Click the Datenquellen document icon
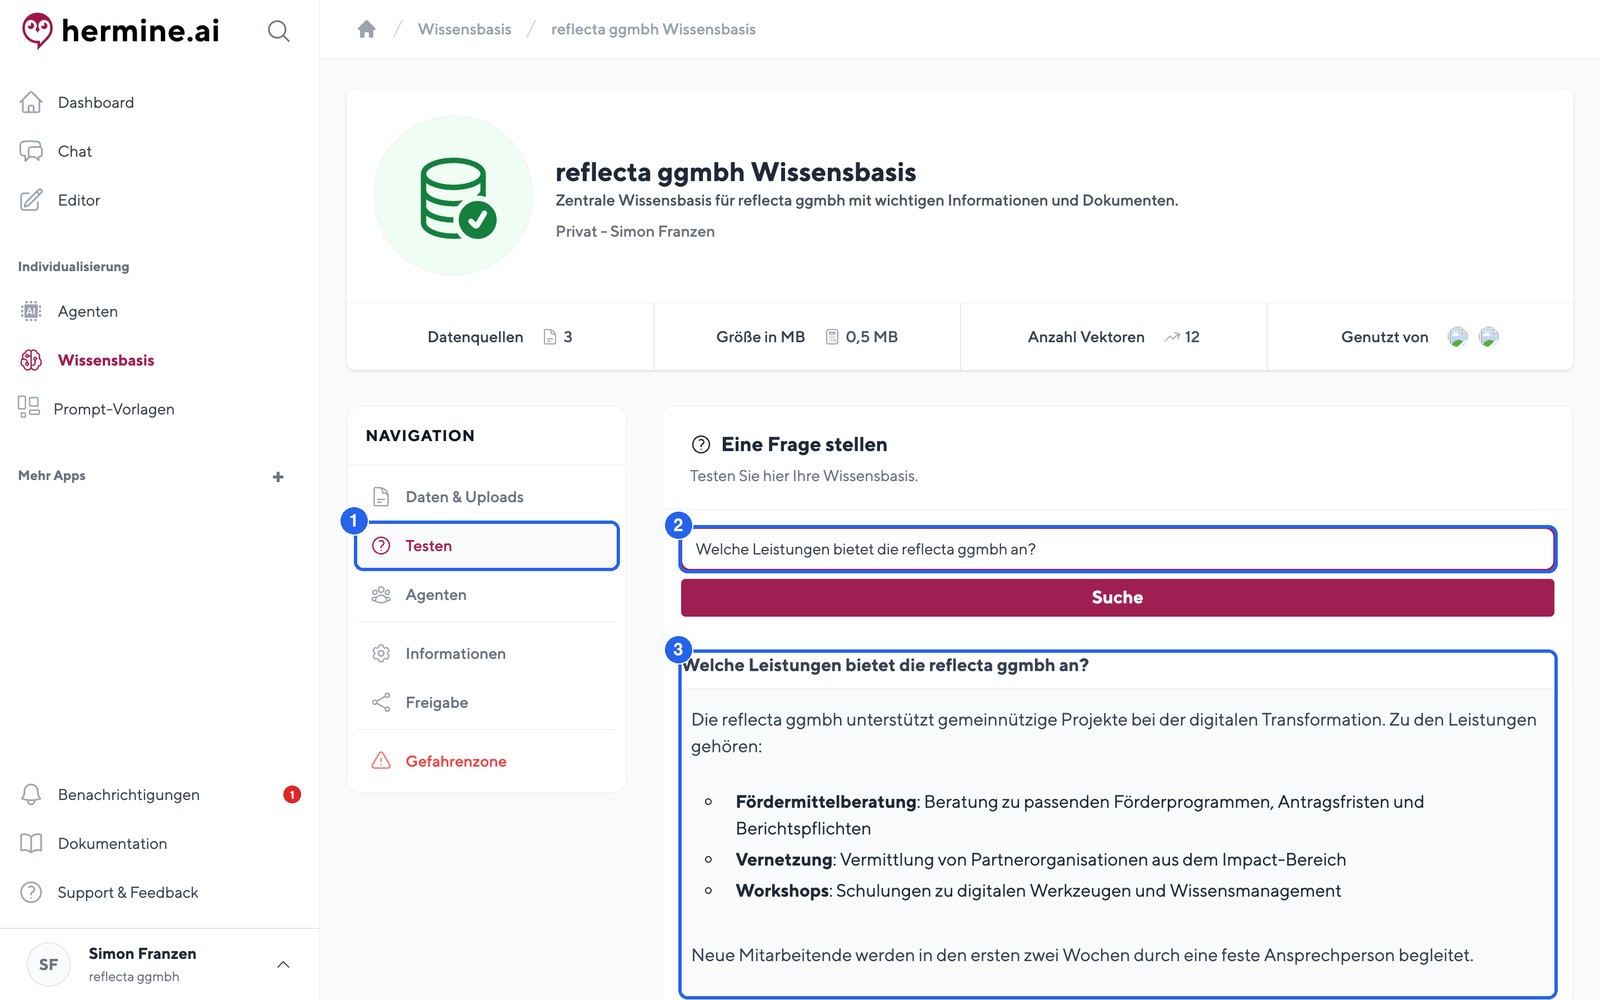The image size is (1600, 1000). [550, 337]
